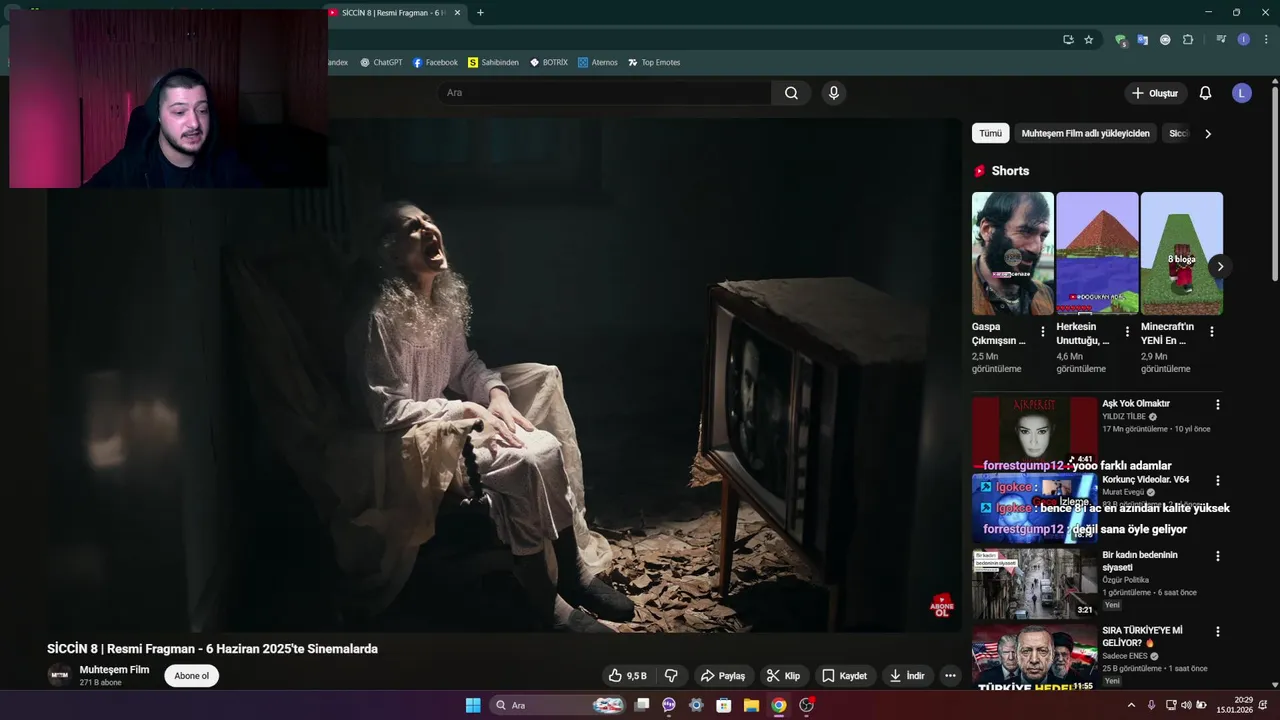Viewport: 1280px width, 720px height.
Task: Open Microsoft Store from taskbar
Action: (723, 705)
